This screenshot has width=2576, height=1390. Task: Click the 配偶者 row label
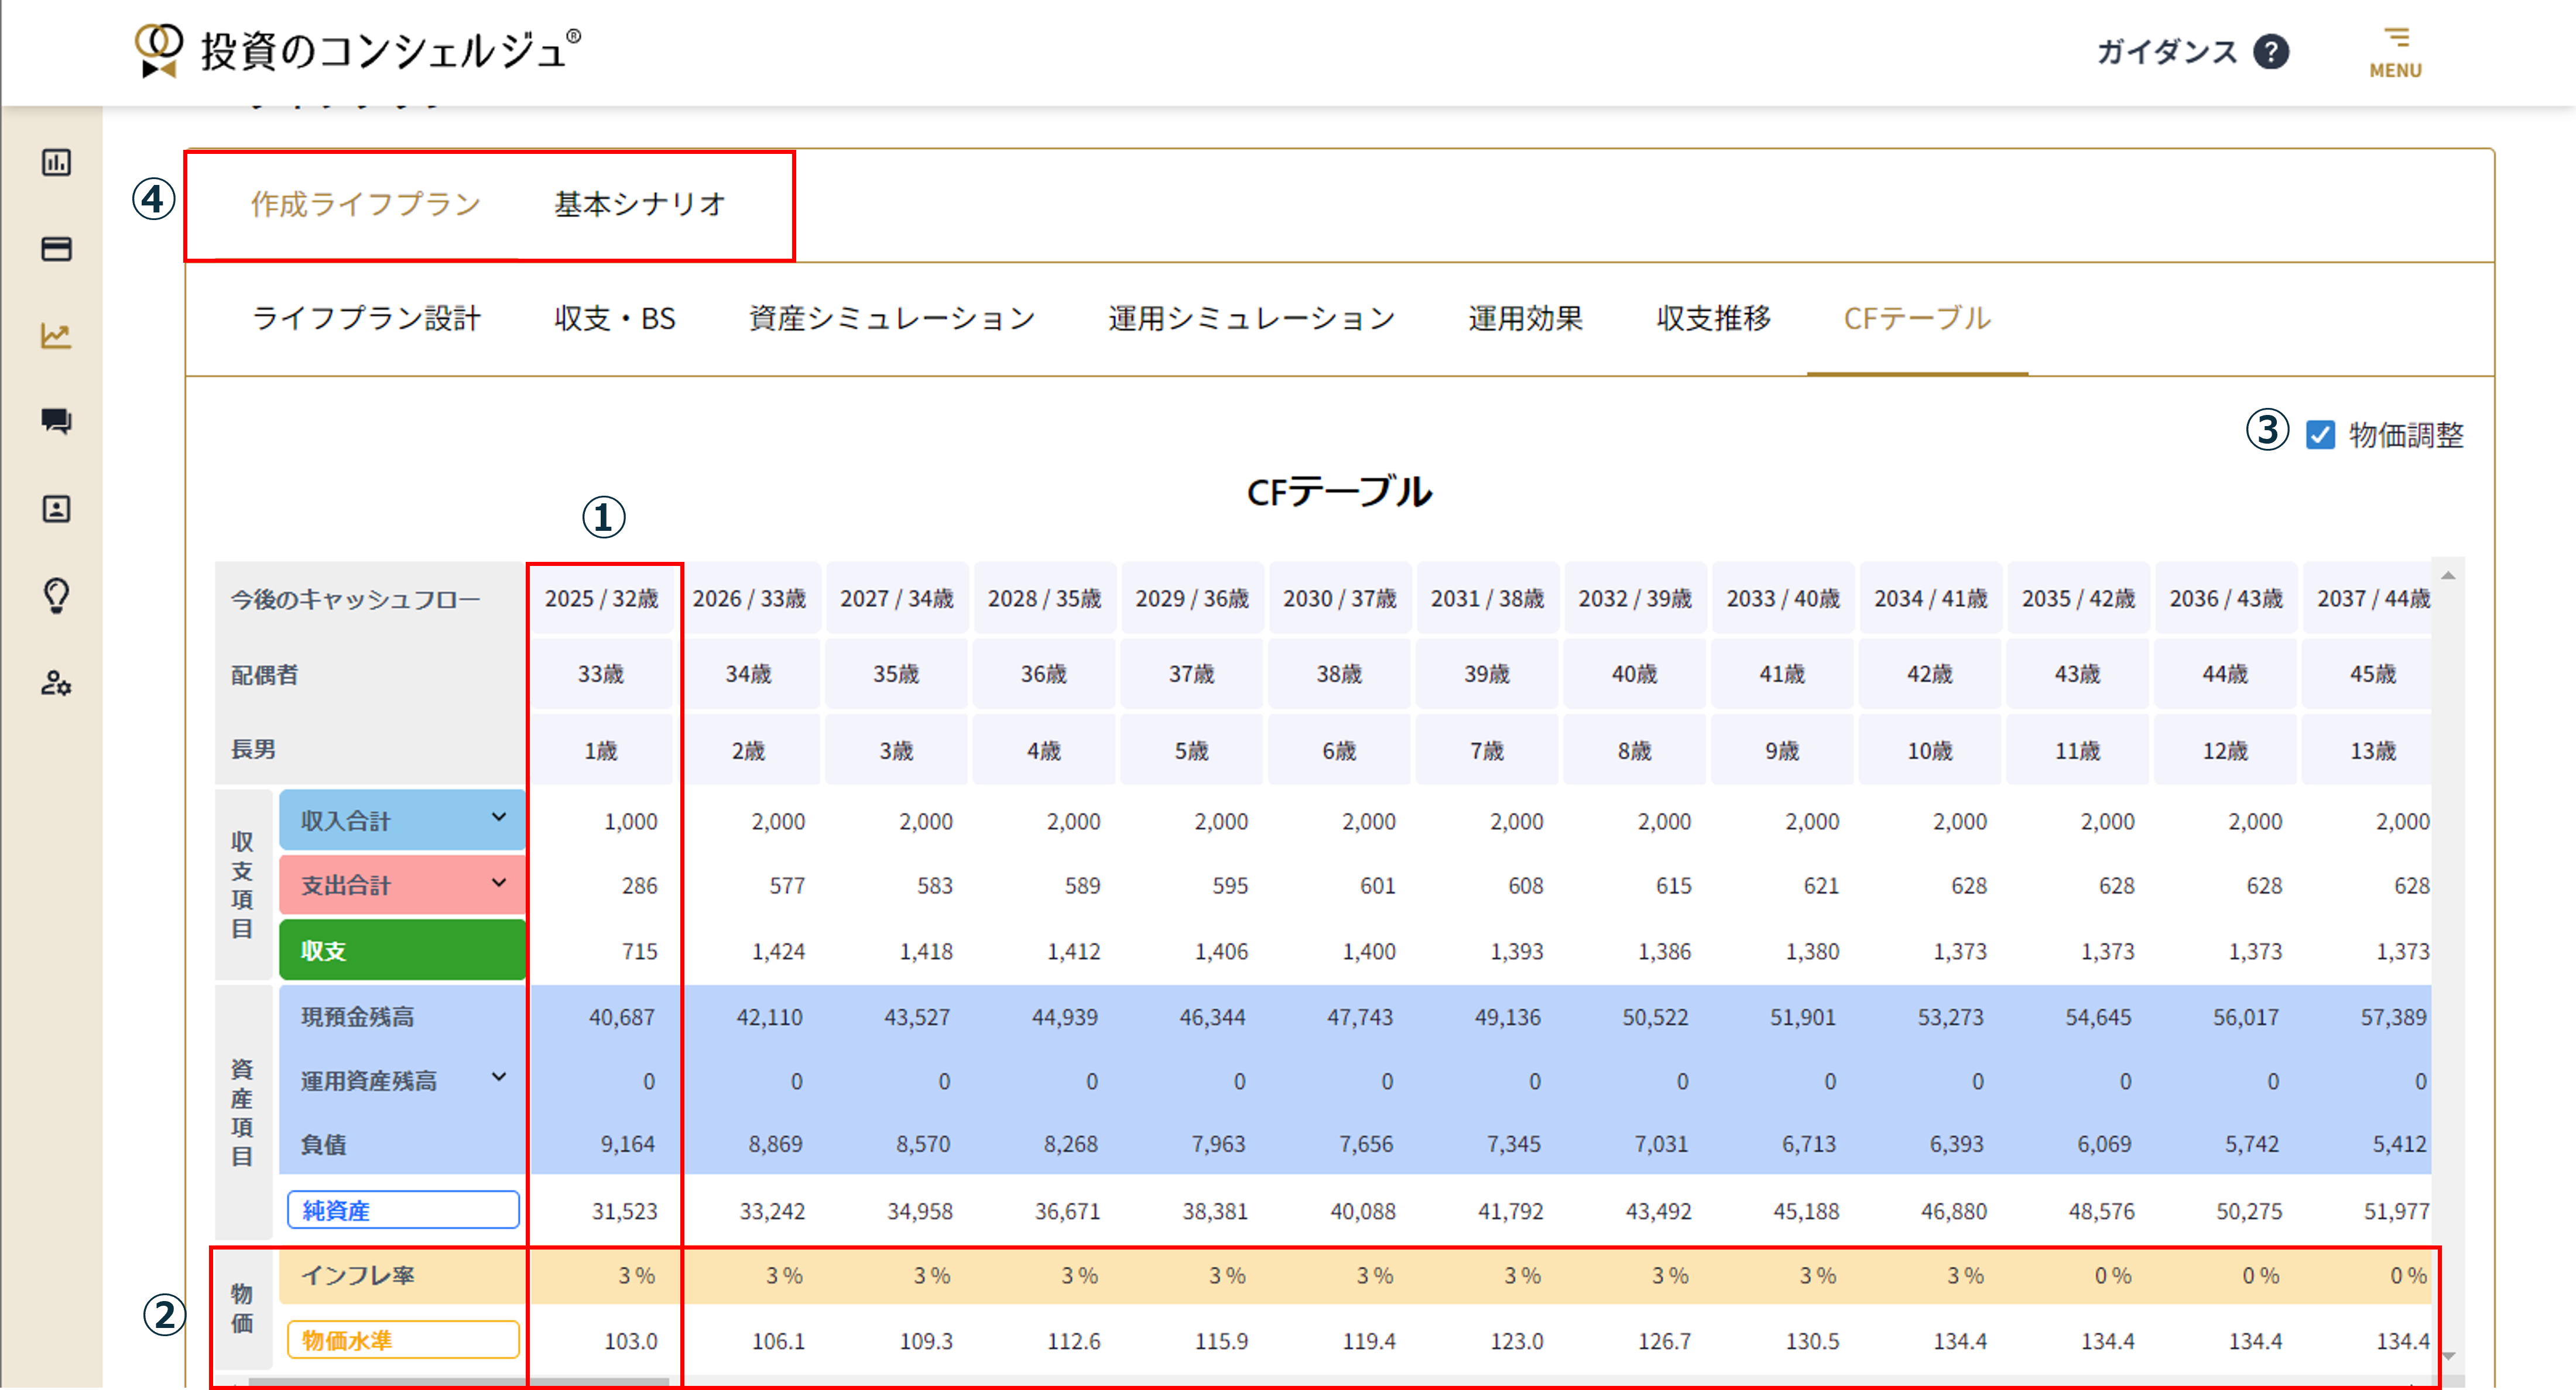pyautogui.click(x=265, y=675)
